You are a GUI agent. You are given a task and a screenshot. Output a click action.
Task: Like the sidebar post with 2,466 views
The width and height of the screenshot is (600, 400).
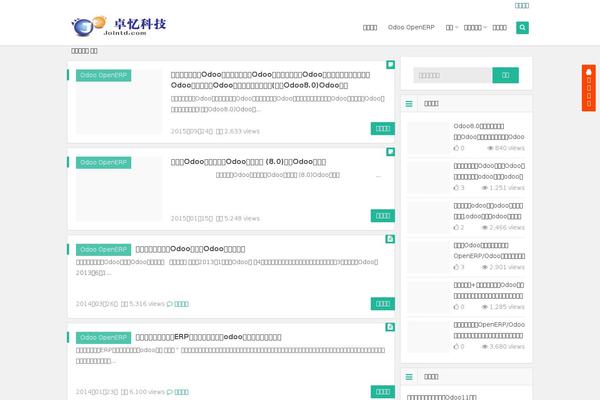point(458,228)
